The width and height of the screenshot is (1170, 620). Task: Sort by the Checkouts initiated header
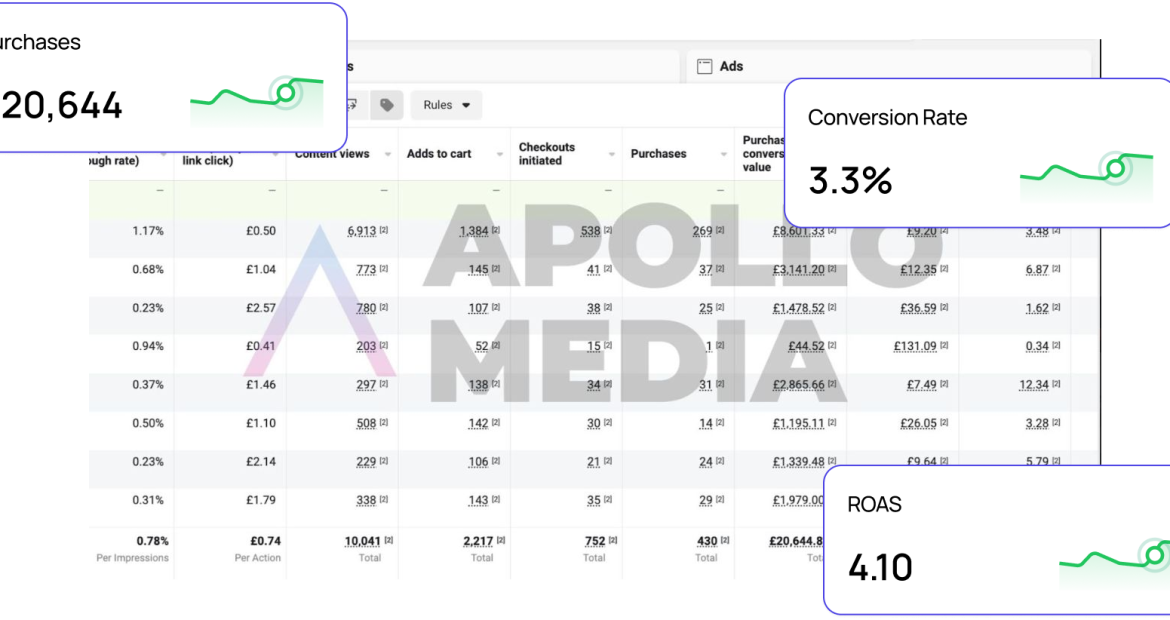pos(547,154)
